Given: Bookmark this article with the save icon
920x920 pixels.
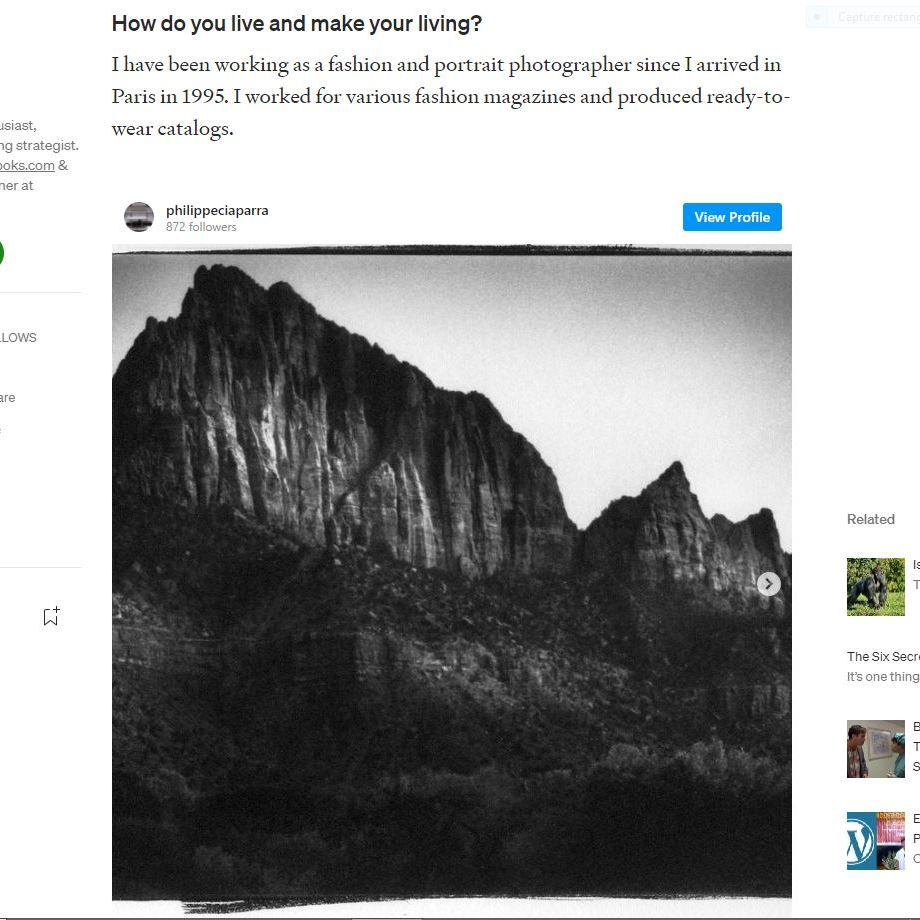Looking at the screenshot, I should 51,616.
